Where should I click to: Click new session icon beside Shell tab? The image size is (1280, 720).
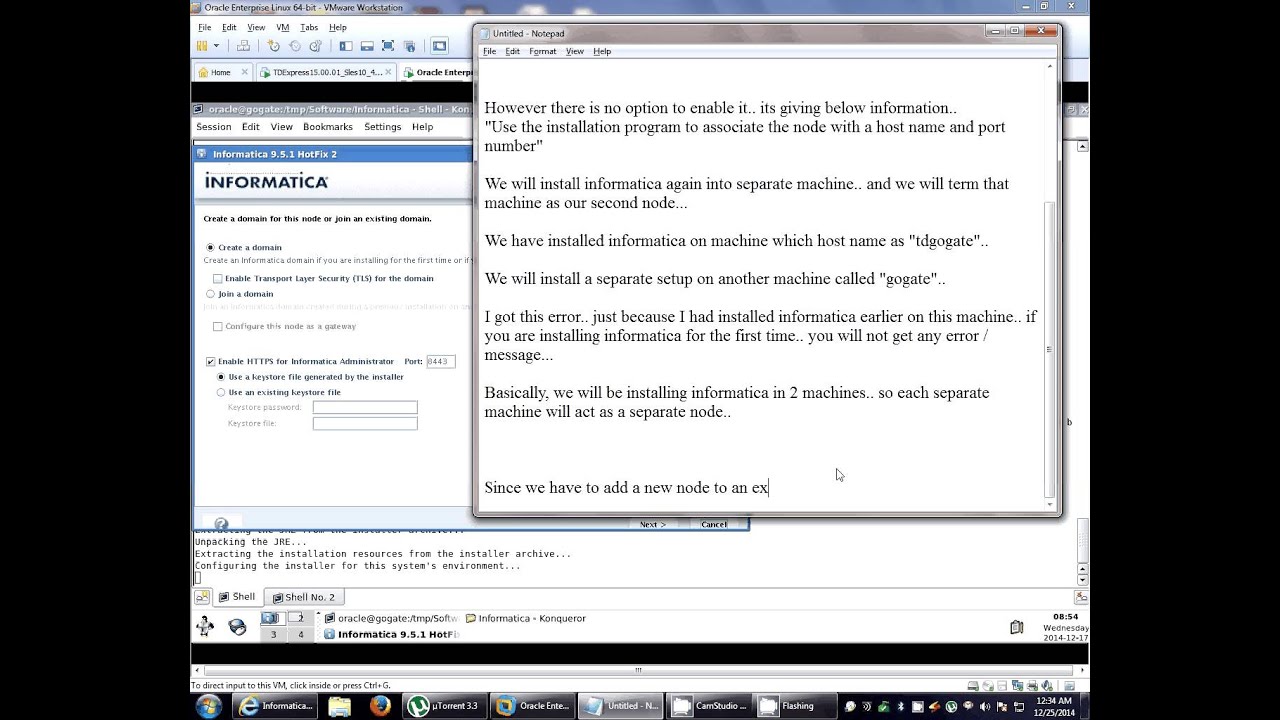pyautogui.click(x=202, y=597)
